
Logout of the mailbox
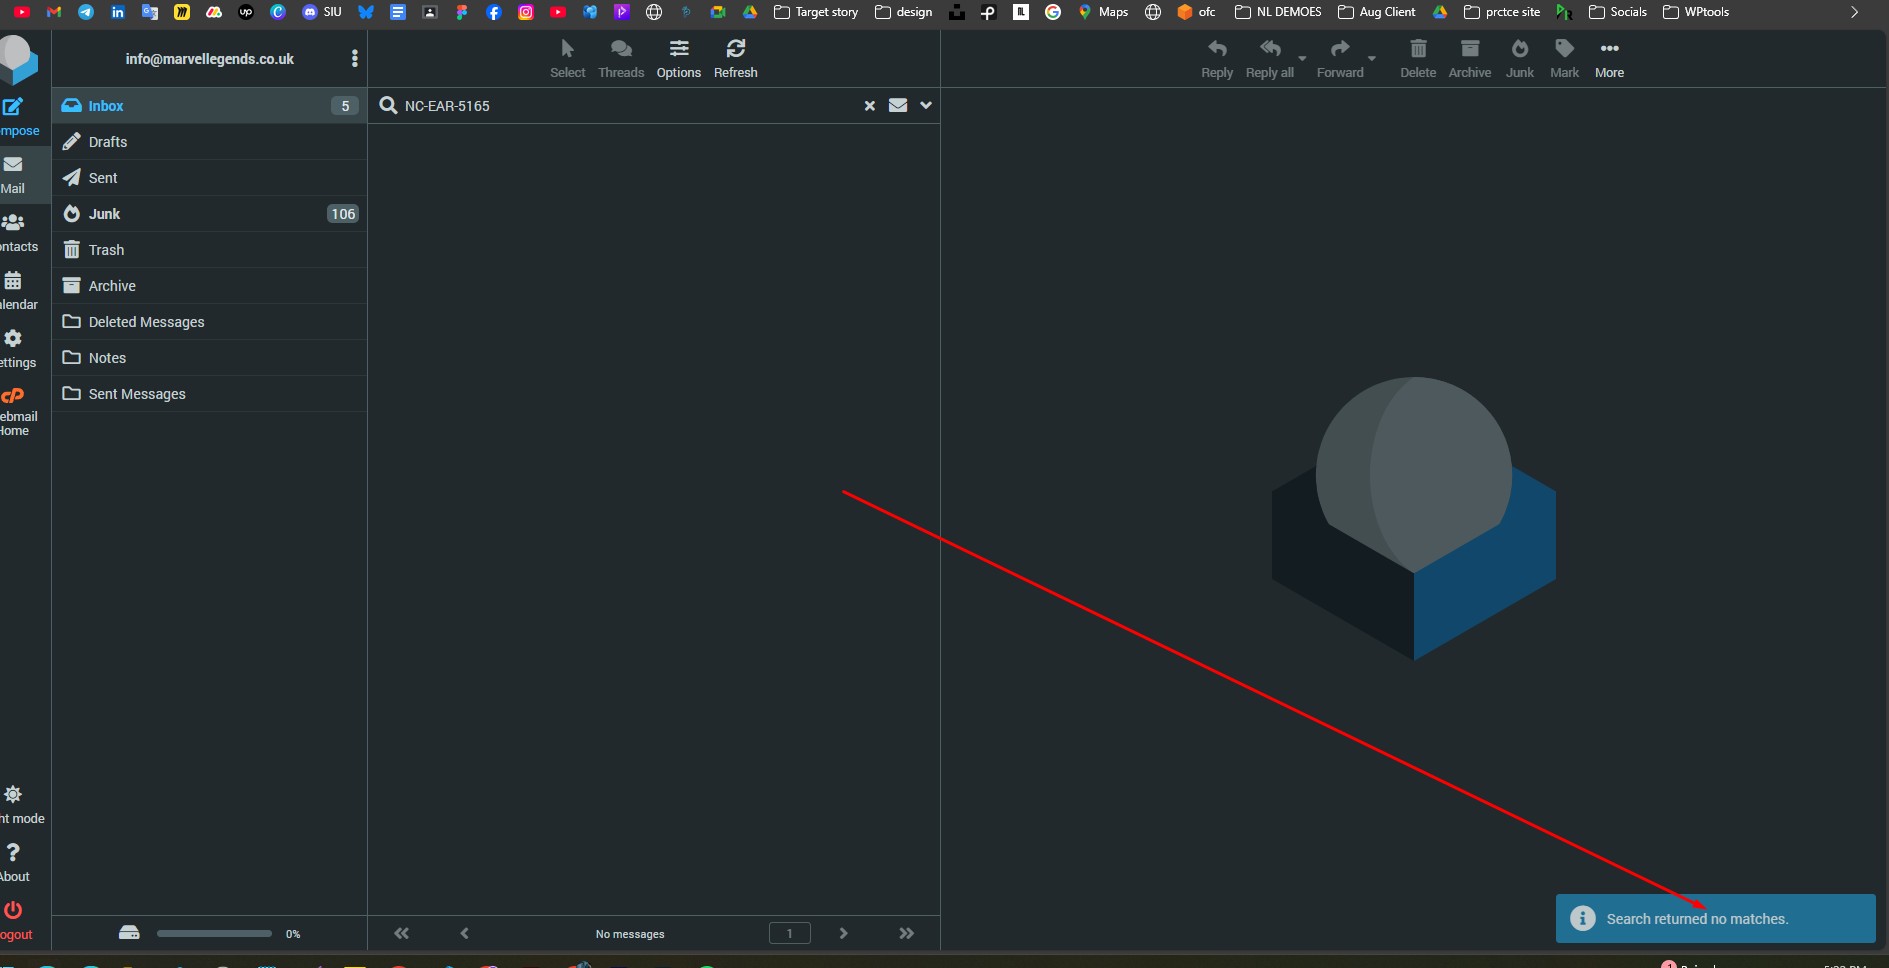(x=16, y=918)
